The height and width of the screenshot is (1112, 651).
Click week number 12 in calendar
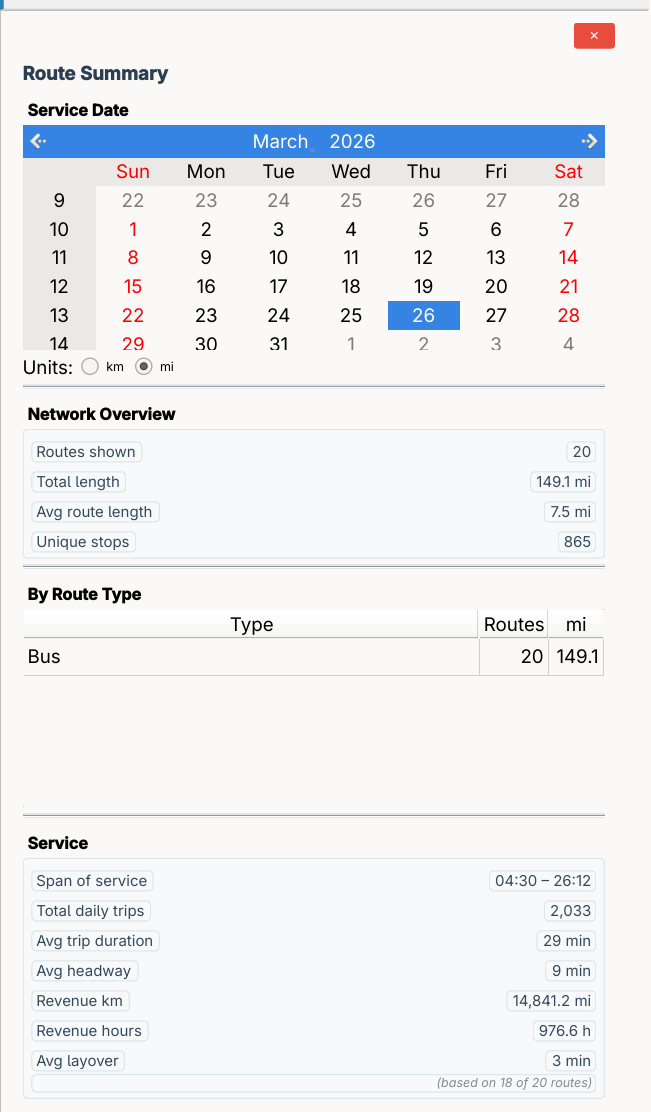59,287
